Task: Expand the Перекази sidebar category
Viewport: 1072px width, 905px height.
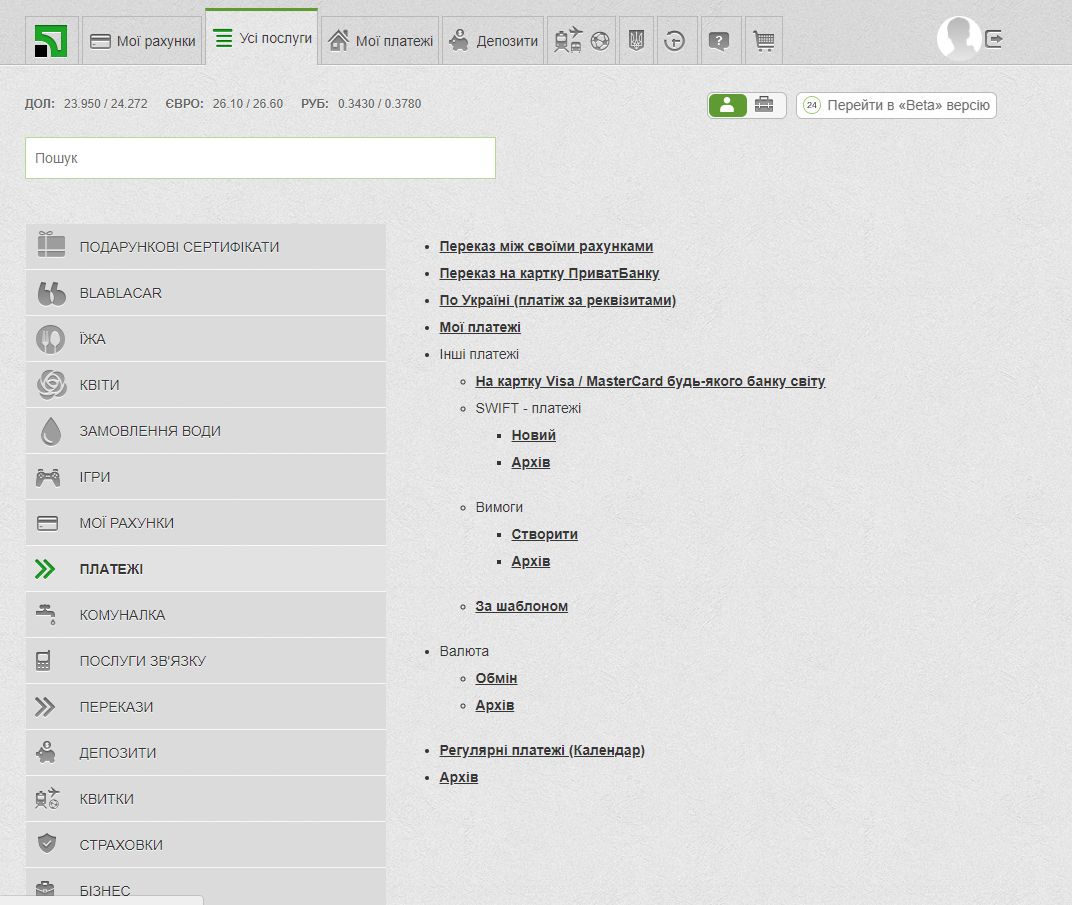Action: point(205,707)
